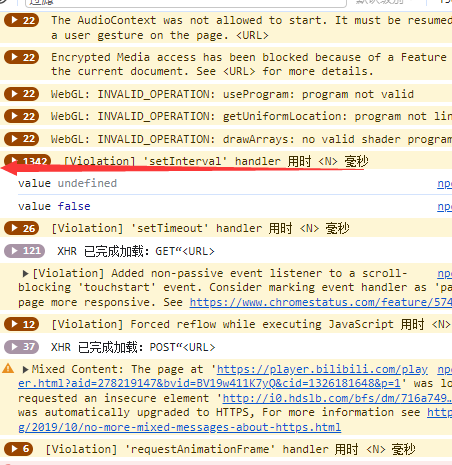Expand the drawArrays warning group badge
This screenshot has width=452, height=465.
pos(21,139)
